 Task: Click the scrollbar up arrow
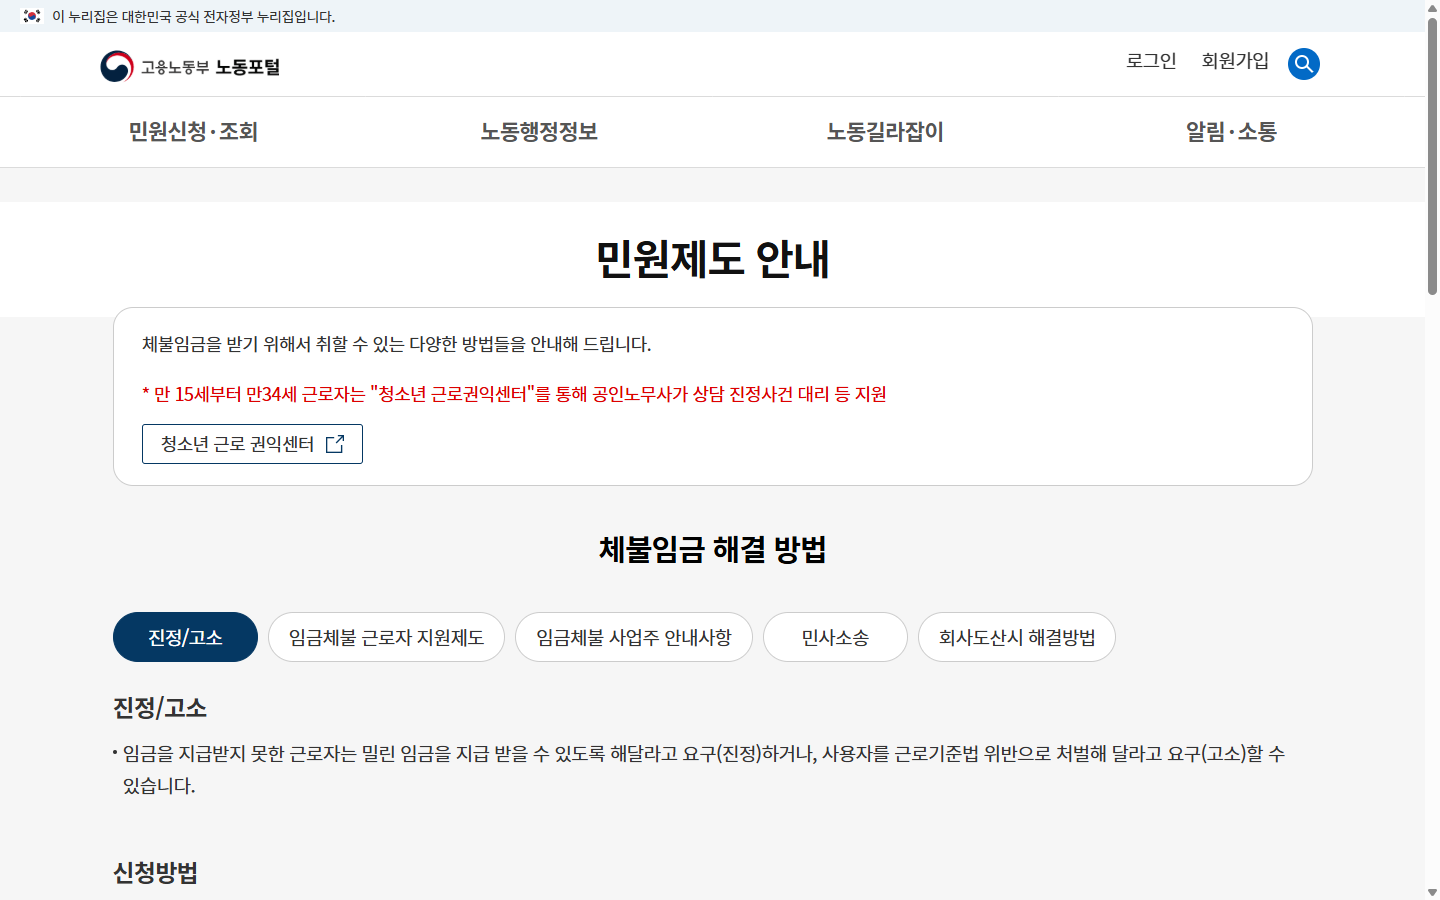(1432, 7)
